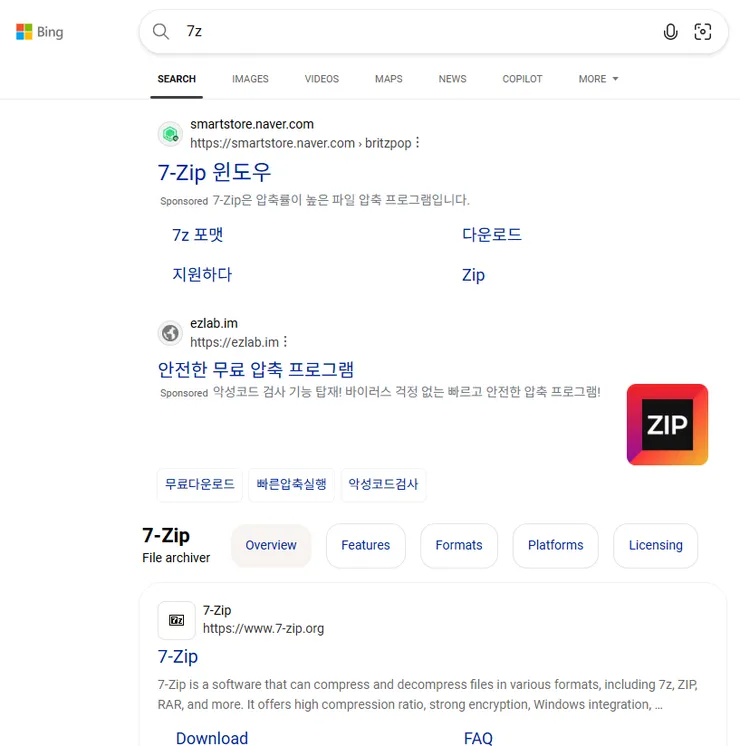Open options dots next to ezlab.im URL
Viewport: 740px width, 746px height.
click(x=285, y=341)
